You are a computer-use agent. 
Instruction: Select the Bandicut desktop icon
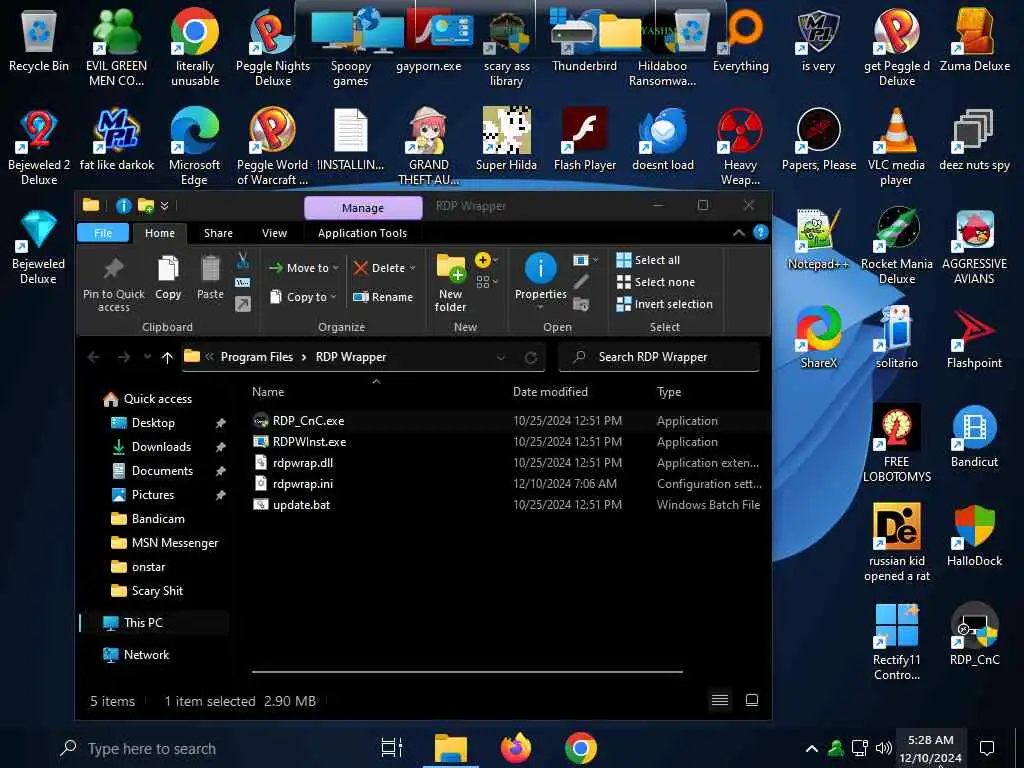974,437
